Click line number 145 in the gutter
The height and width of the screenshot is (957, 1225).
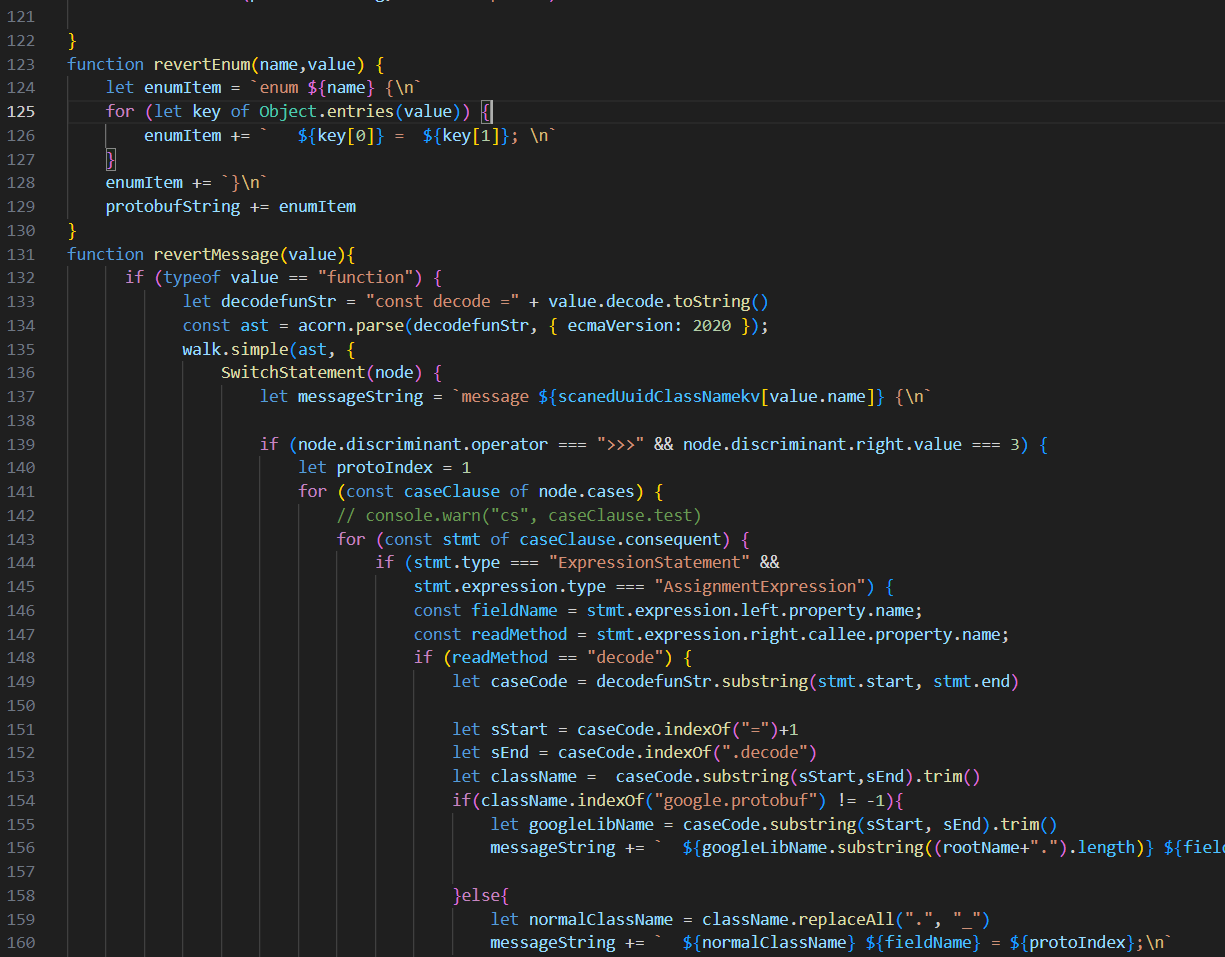coord(21,587)
